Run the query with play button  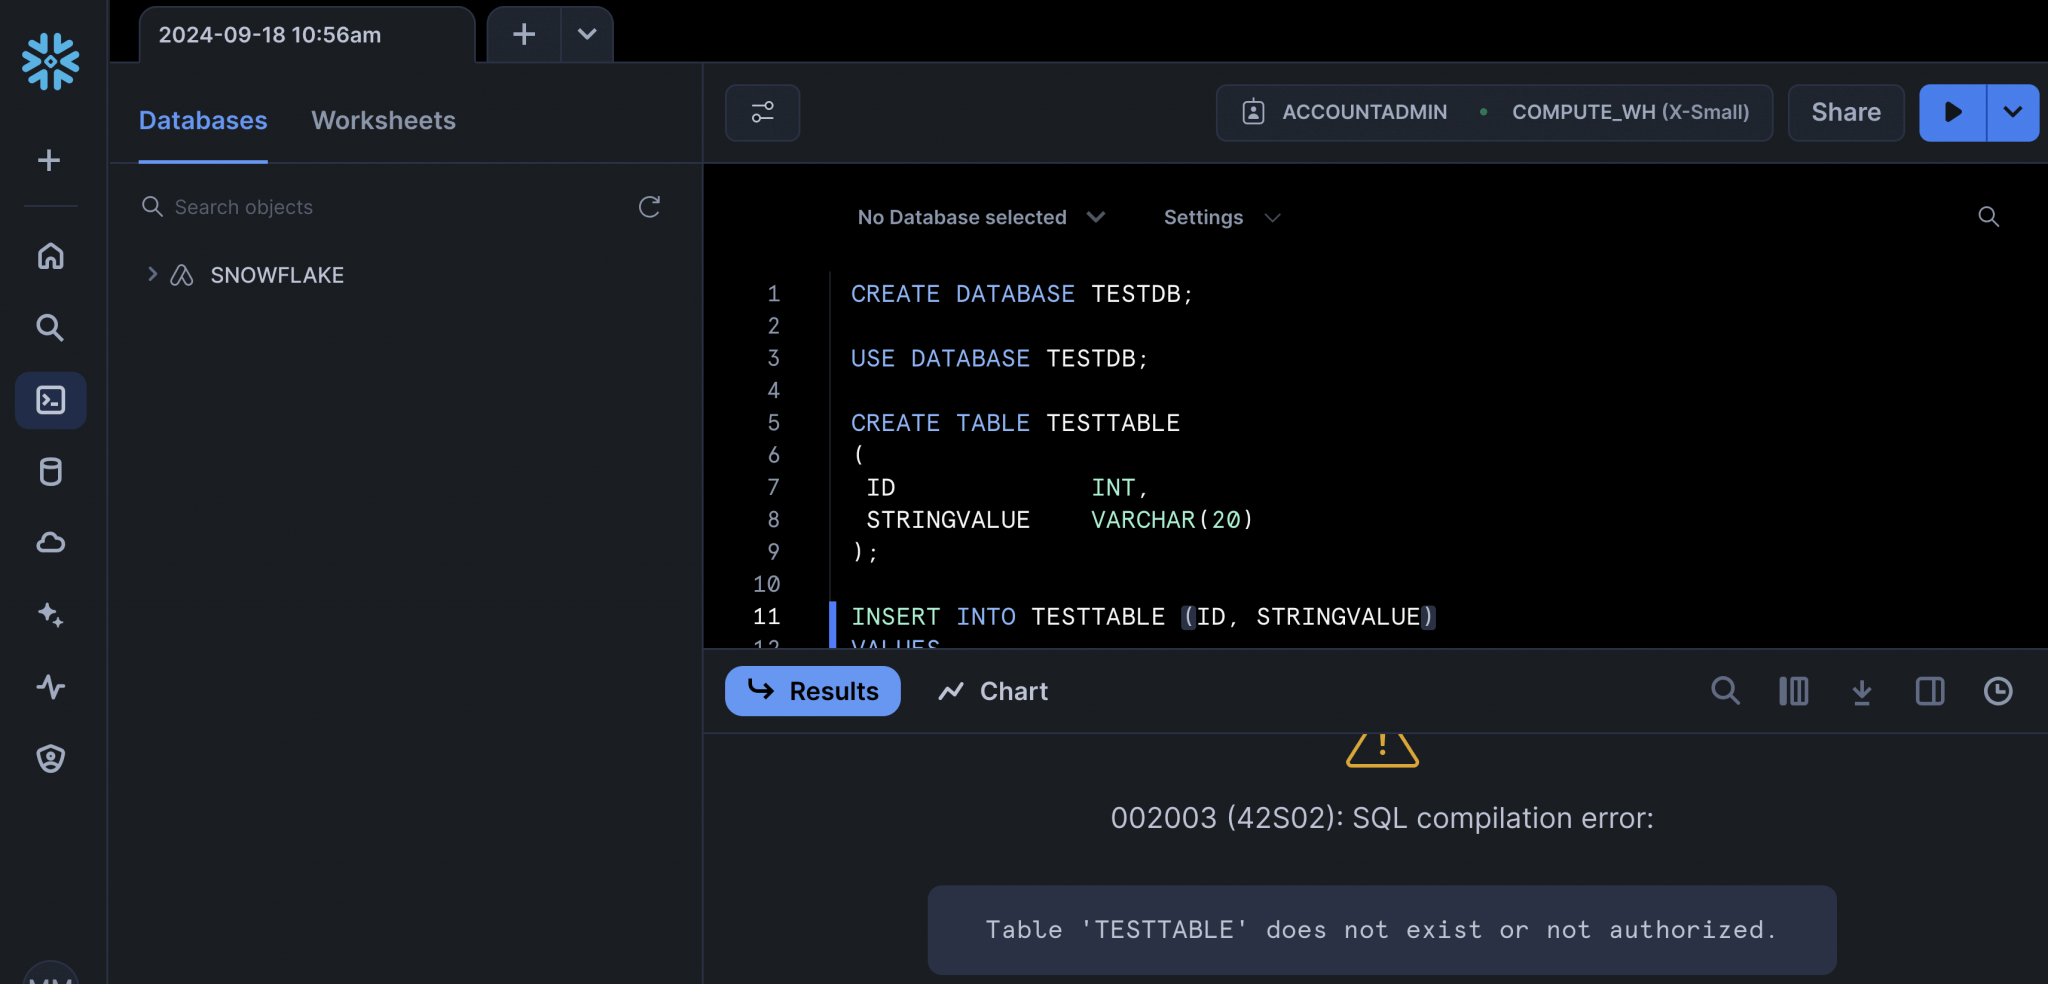(x=1952, y=113)
